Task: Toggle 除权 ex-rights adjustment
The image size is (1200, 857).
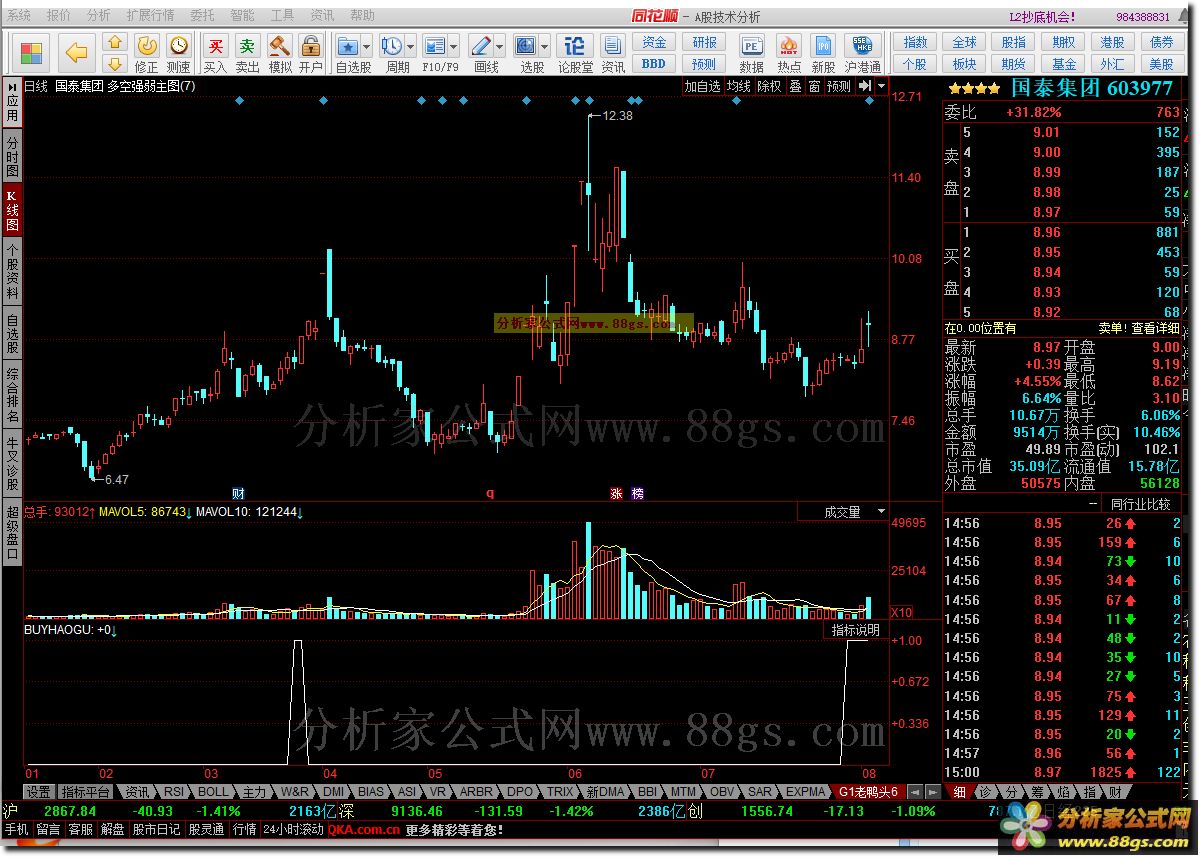Action: point(769,87)
